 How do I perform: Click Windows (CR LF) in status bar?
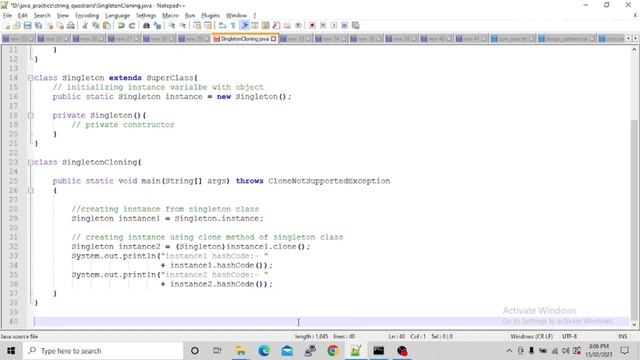pos(531,336)
